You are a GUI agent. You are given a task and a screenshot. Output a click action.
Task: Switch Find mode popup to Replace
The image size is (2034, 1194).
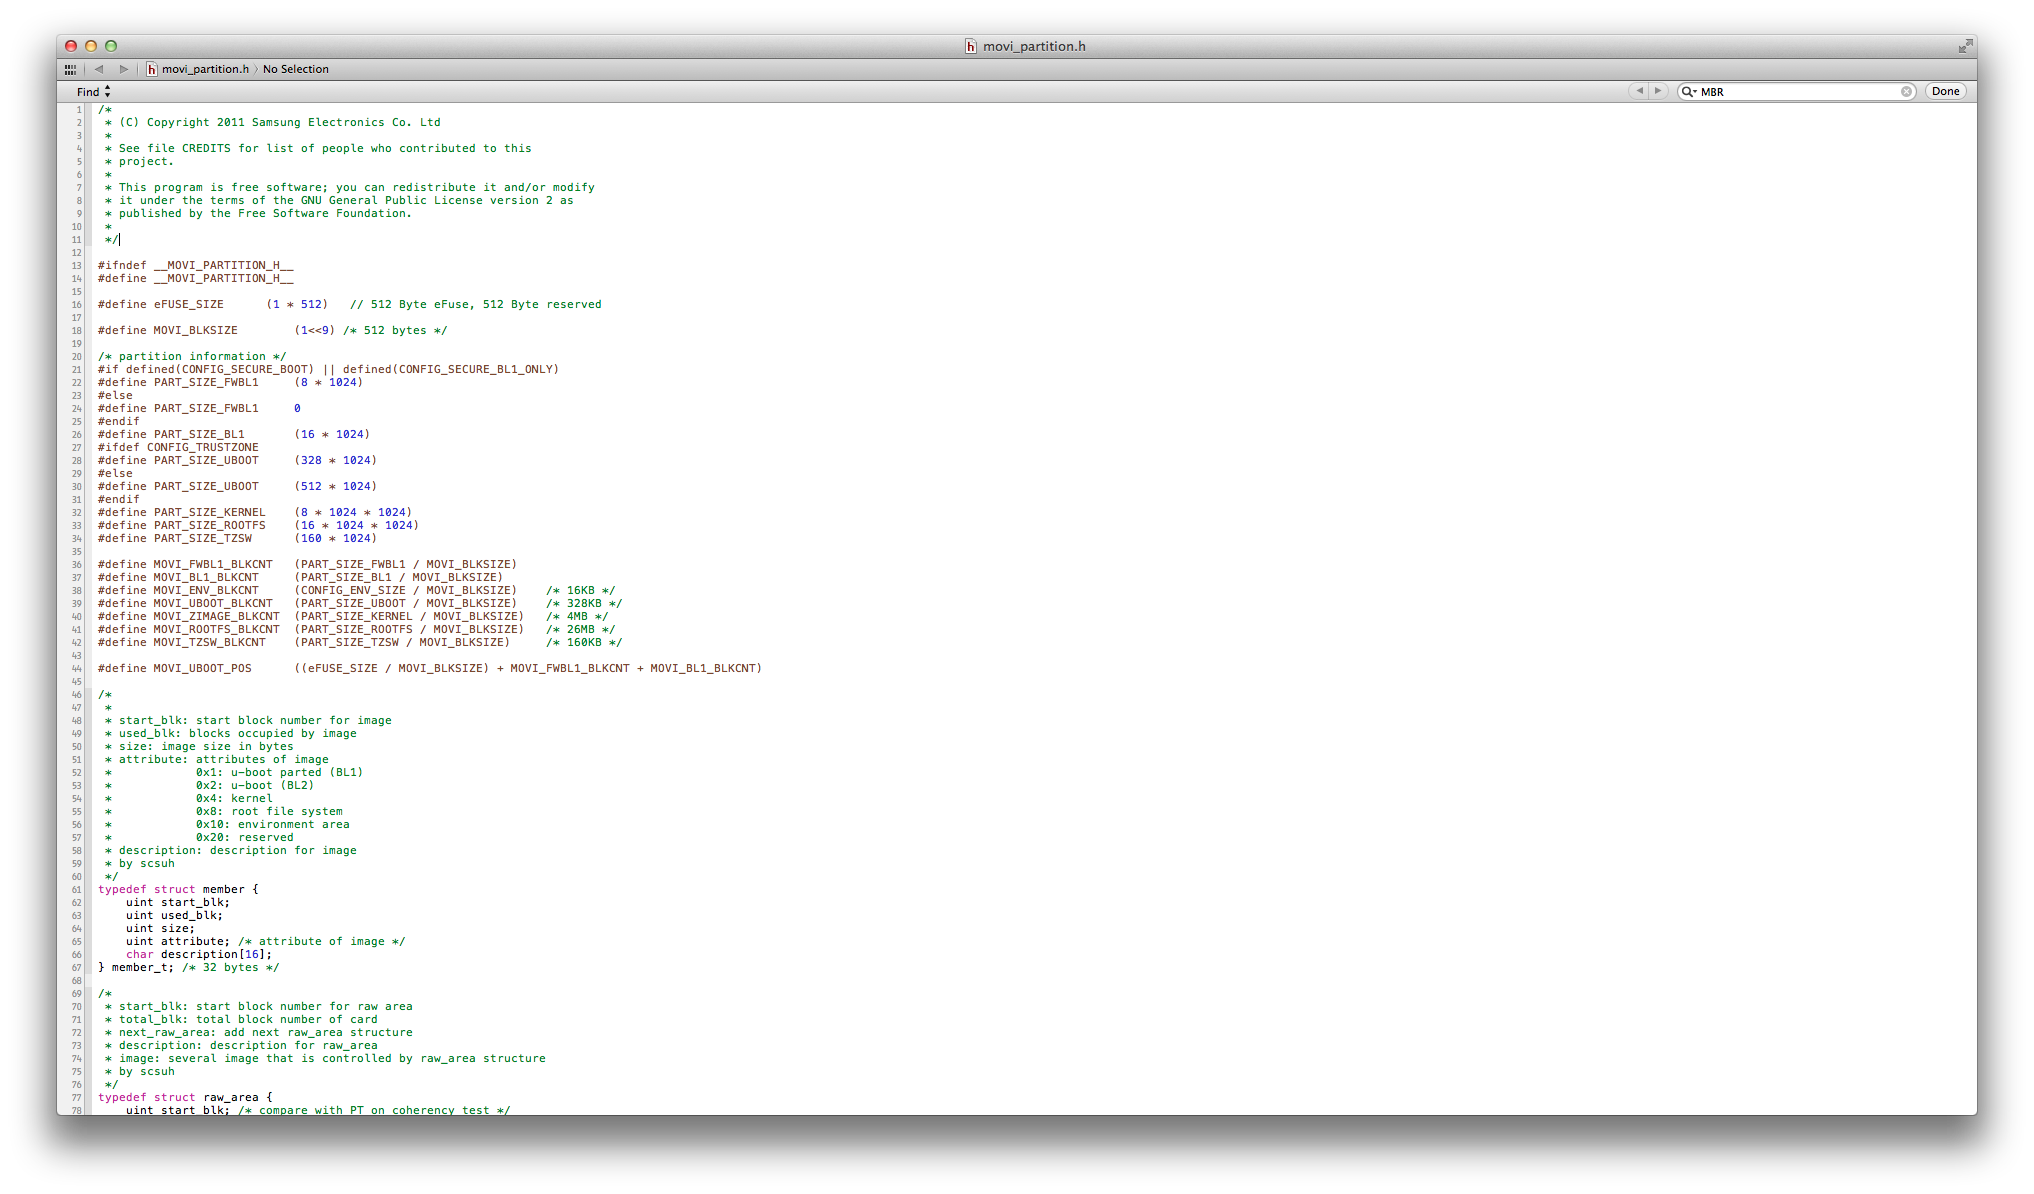click(93, 91)
